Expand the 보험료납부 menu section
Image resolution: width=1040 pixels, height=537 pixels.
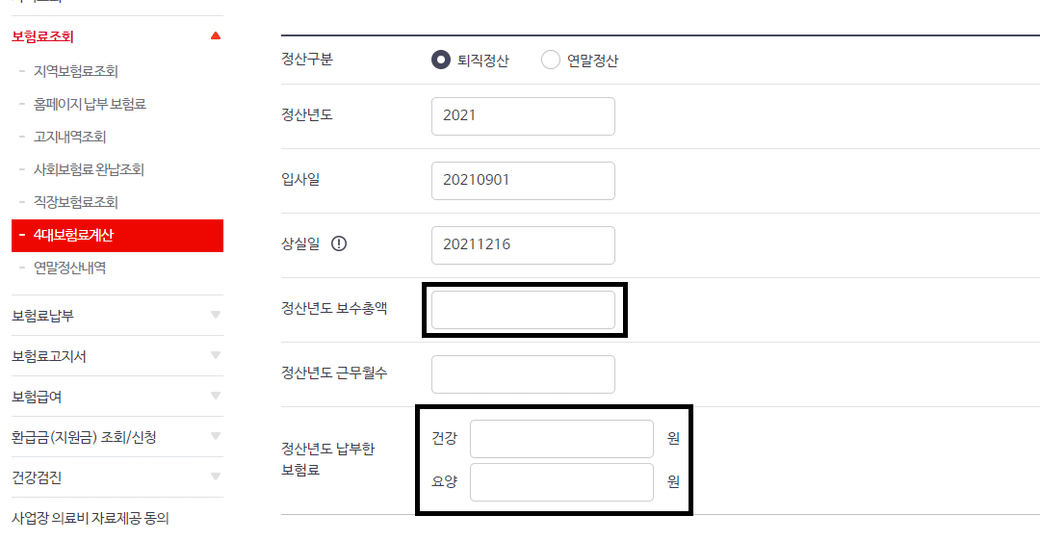point(215,315)
